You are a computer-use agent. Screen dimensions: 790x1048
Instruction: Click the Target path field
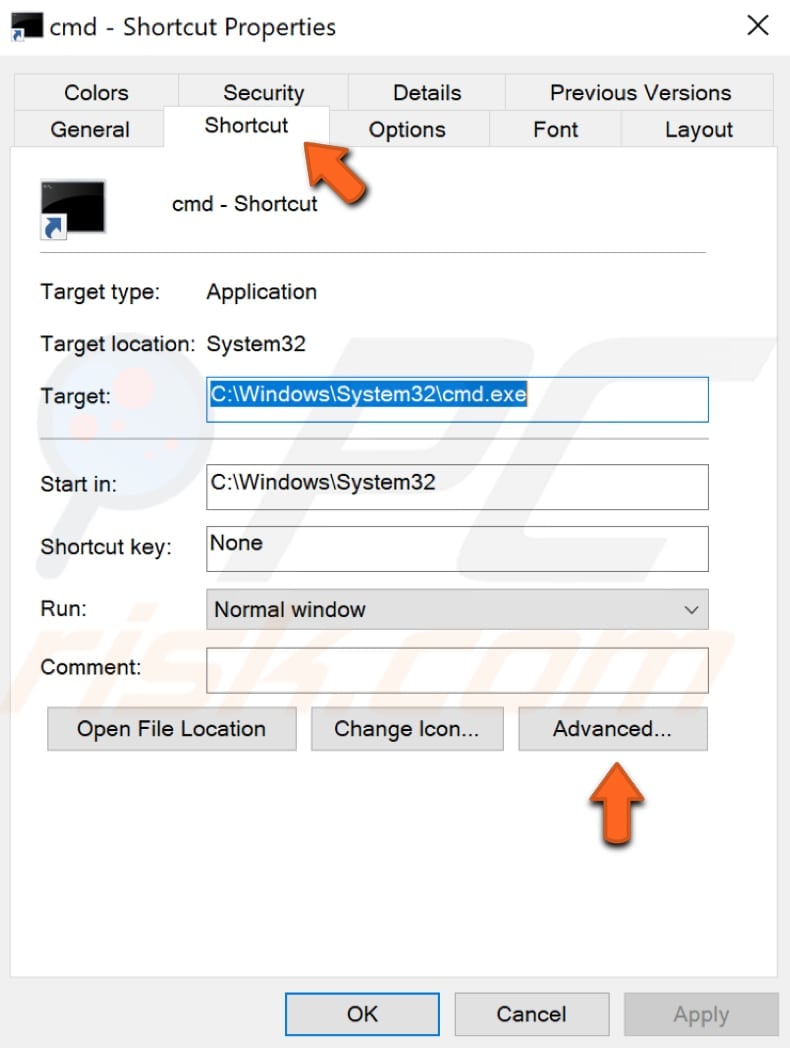coord(457,400)
